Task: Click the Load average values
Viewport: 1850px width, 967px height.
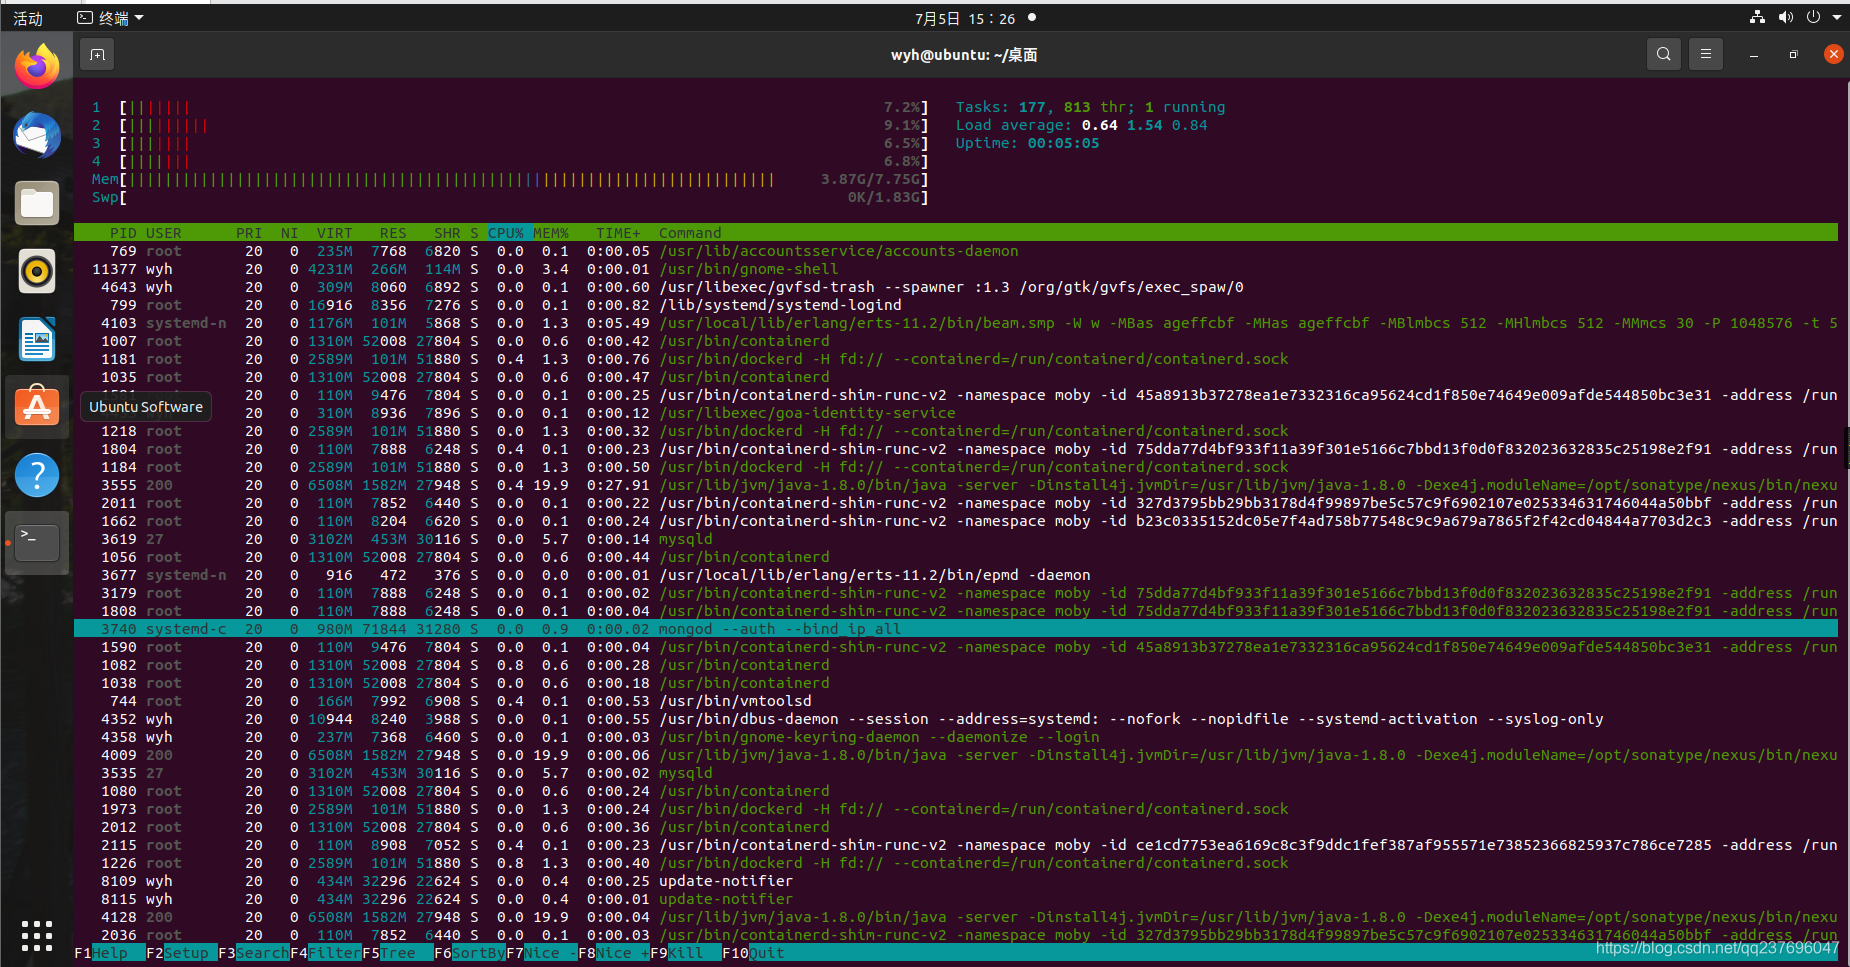Action: 1144,125
